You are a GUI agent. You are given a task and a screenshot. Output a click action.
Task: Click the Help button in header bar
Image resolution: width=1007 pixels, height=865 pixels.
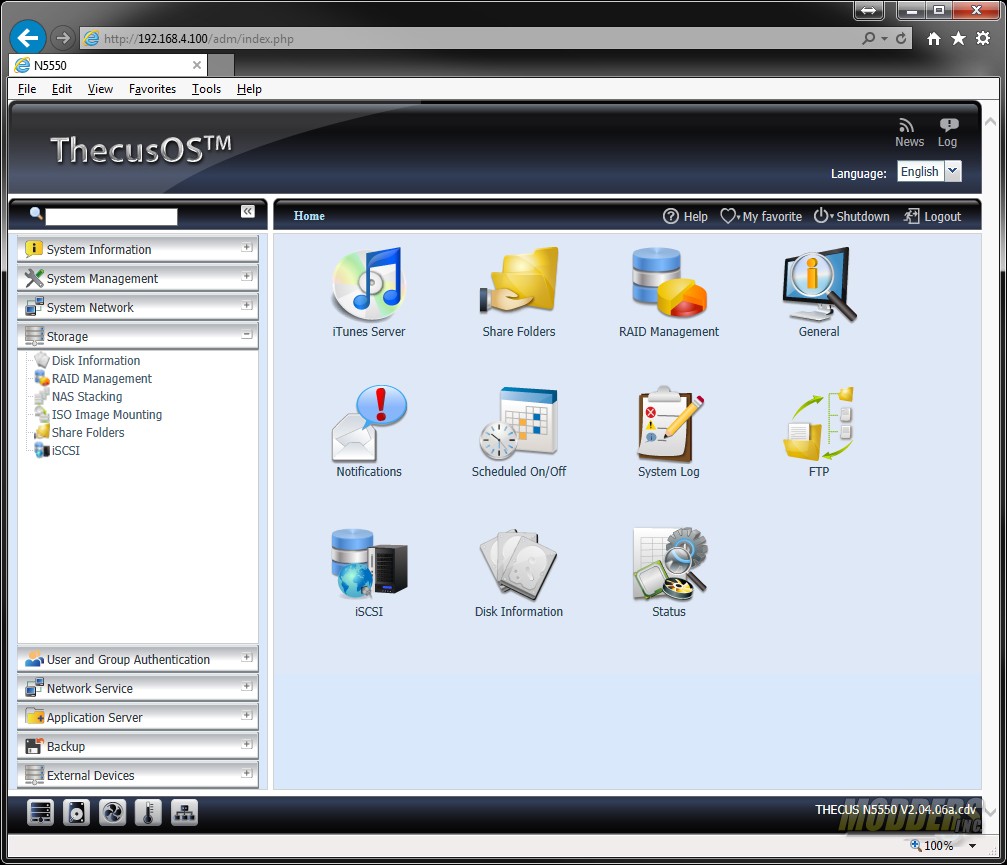685,216
